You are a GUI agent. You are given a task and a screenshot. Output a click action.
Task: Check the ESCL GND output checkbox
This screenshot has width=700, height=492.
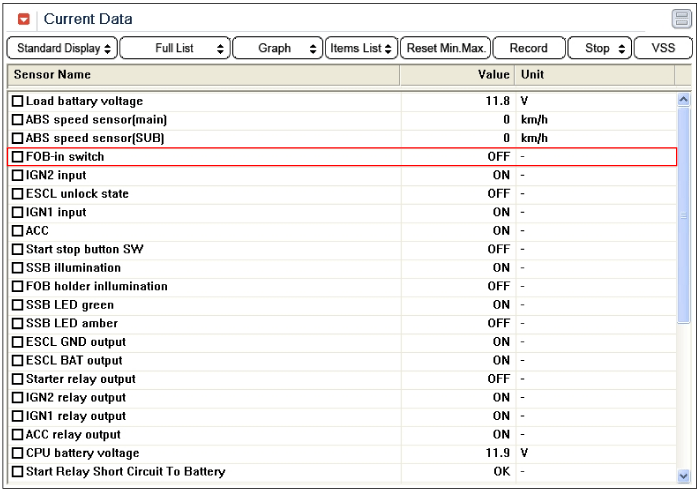pos(17,342)
